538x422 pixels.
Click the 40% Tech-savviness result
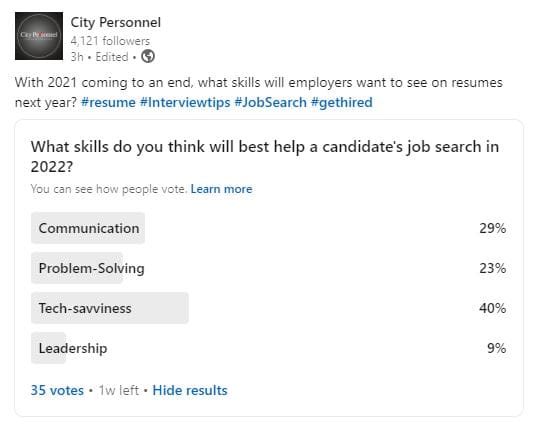coord(493,308)
